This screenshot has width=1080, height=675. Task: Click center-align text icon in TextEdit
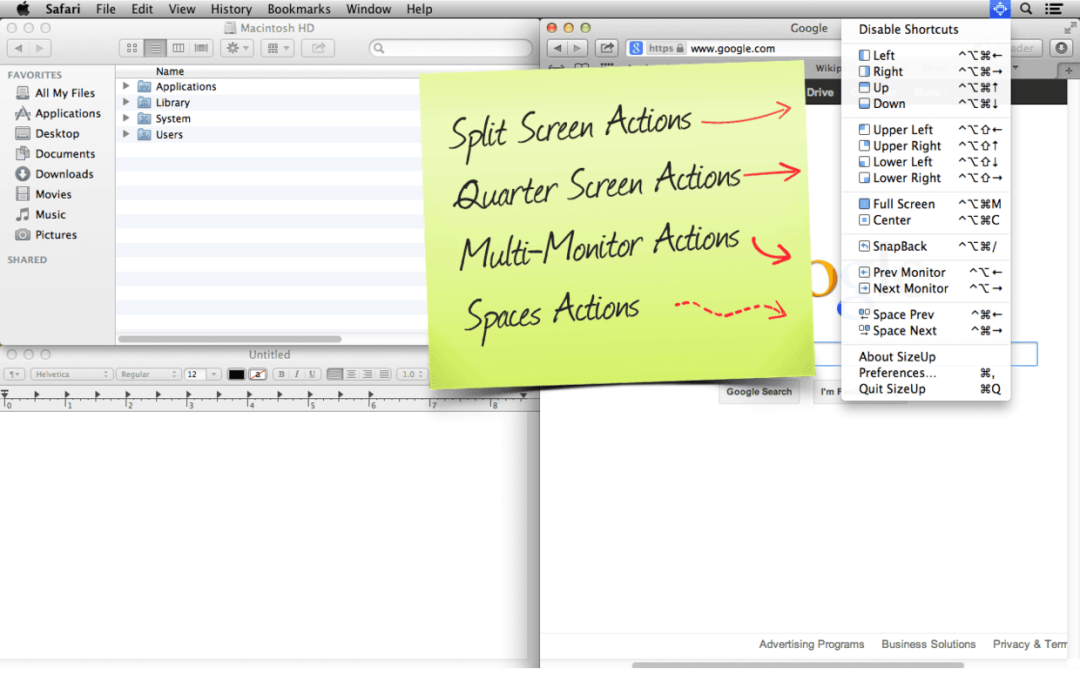pos(351,374)
